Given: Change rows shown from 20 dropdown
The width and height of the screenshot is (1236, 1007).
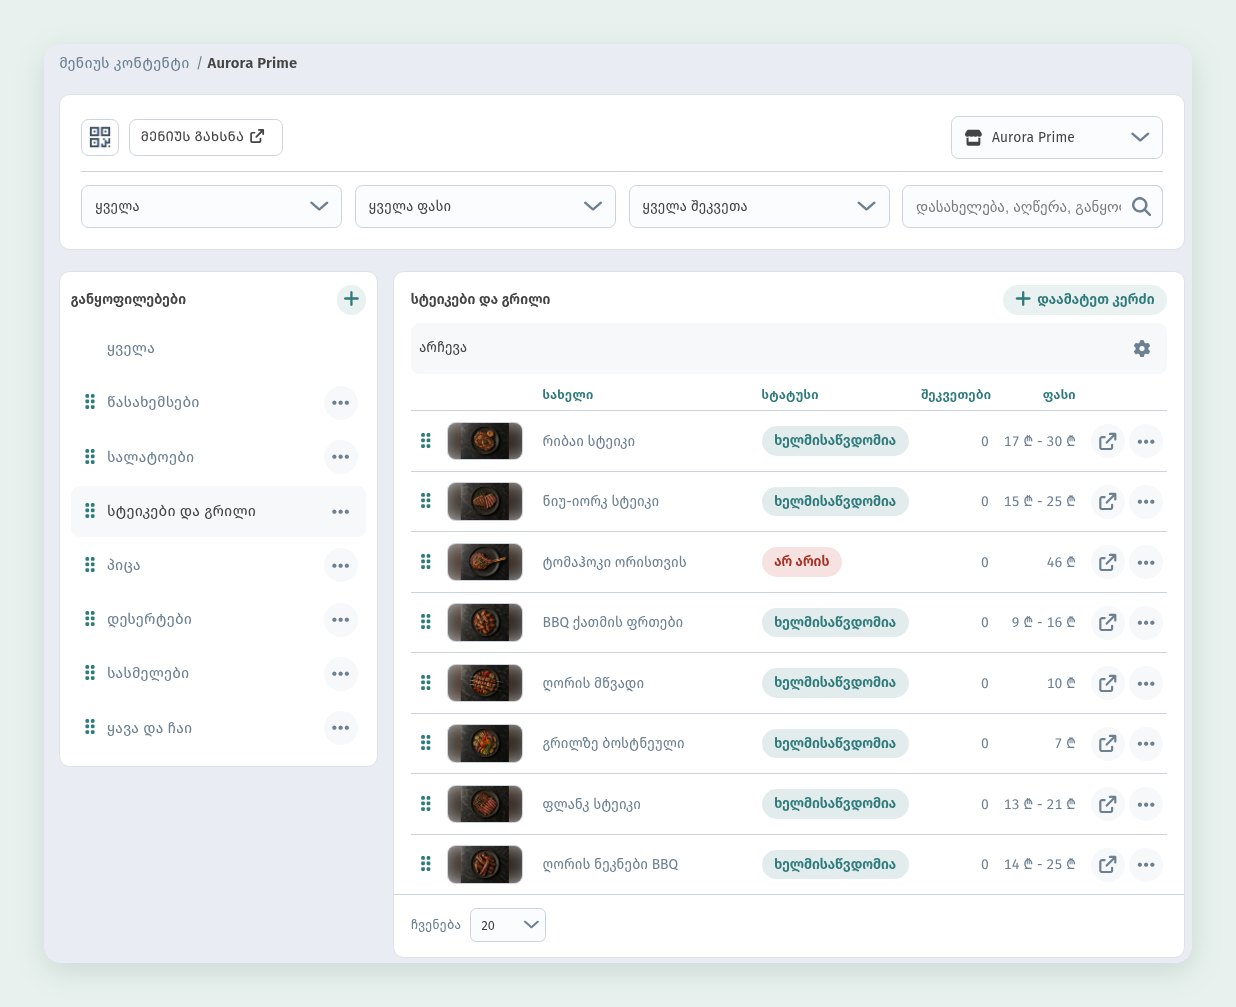Looking at the screenshot, I should (508, 925).
